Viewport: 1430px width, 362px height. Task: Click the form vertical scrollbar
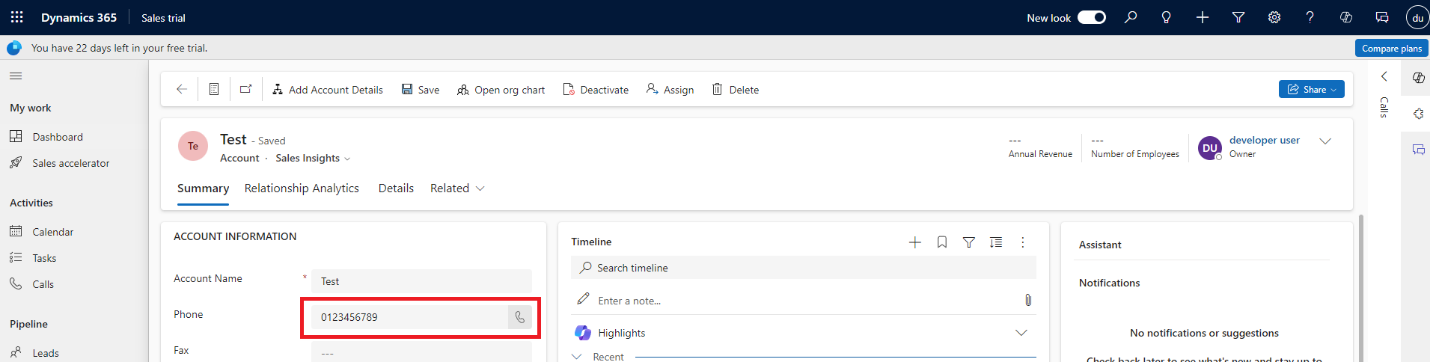[x=1360, y=288]
